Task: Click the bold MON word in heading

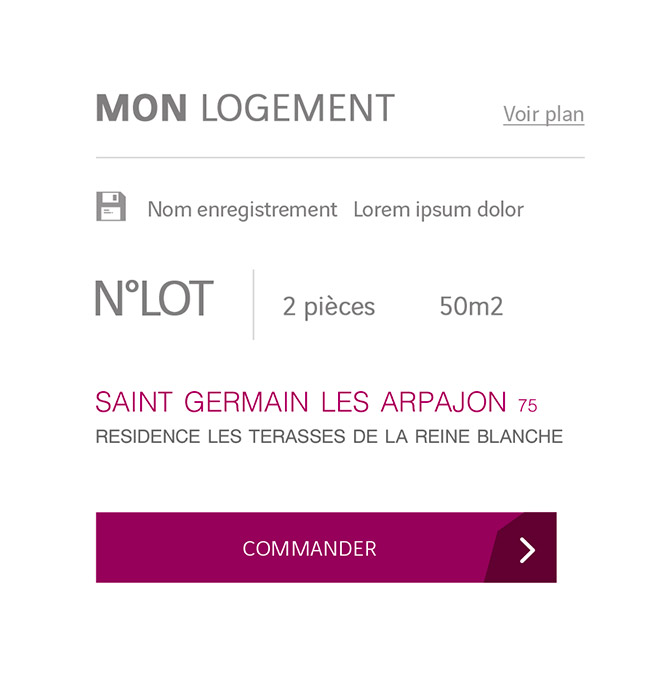Action: [x=141, y=108]
